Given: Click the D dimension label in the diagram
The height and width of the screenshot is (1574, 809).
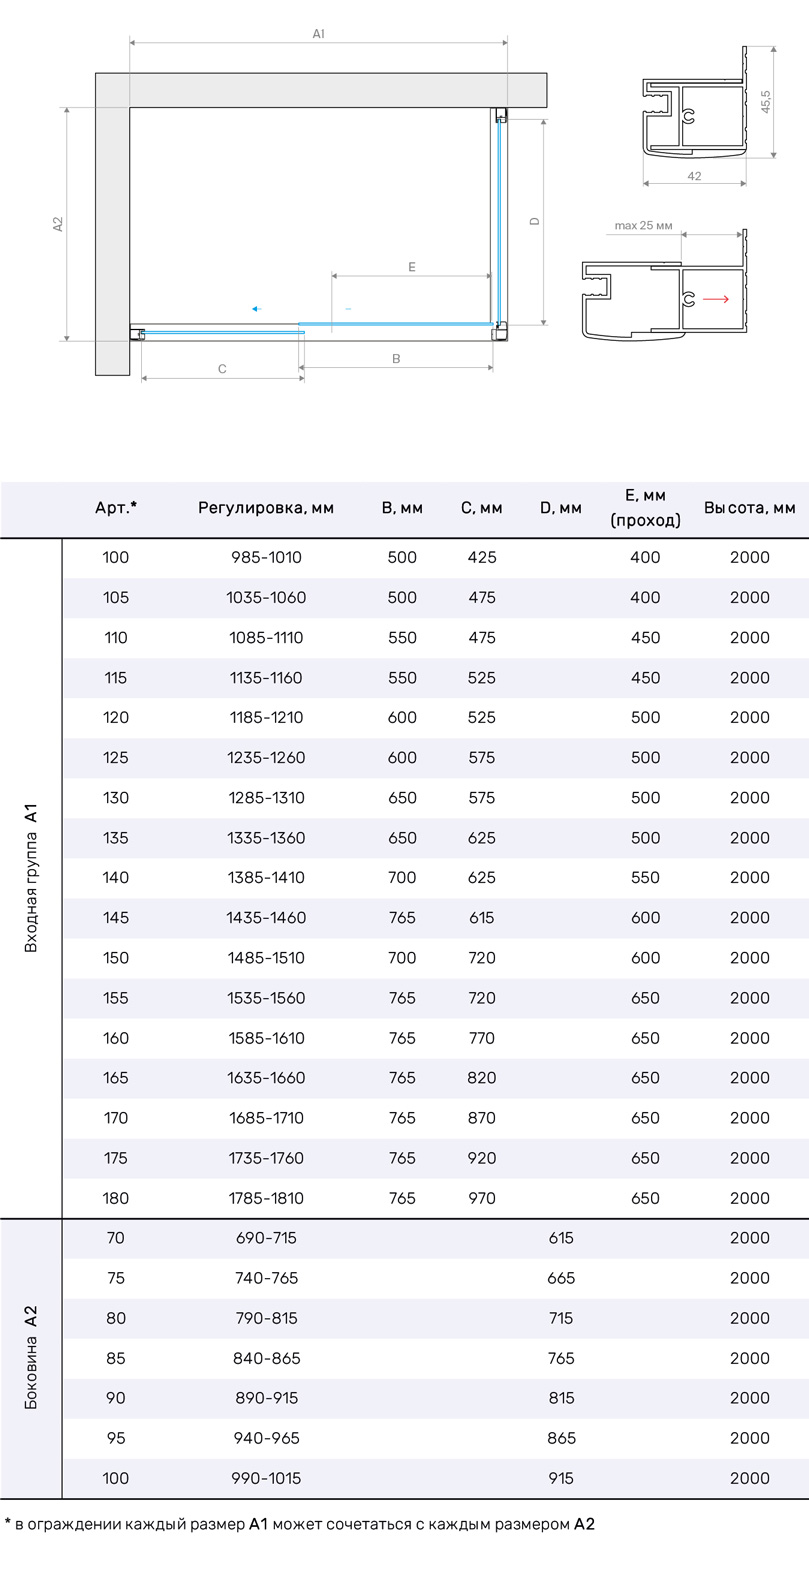Looking at the screenshot, I should (x=535, y=221).
